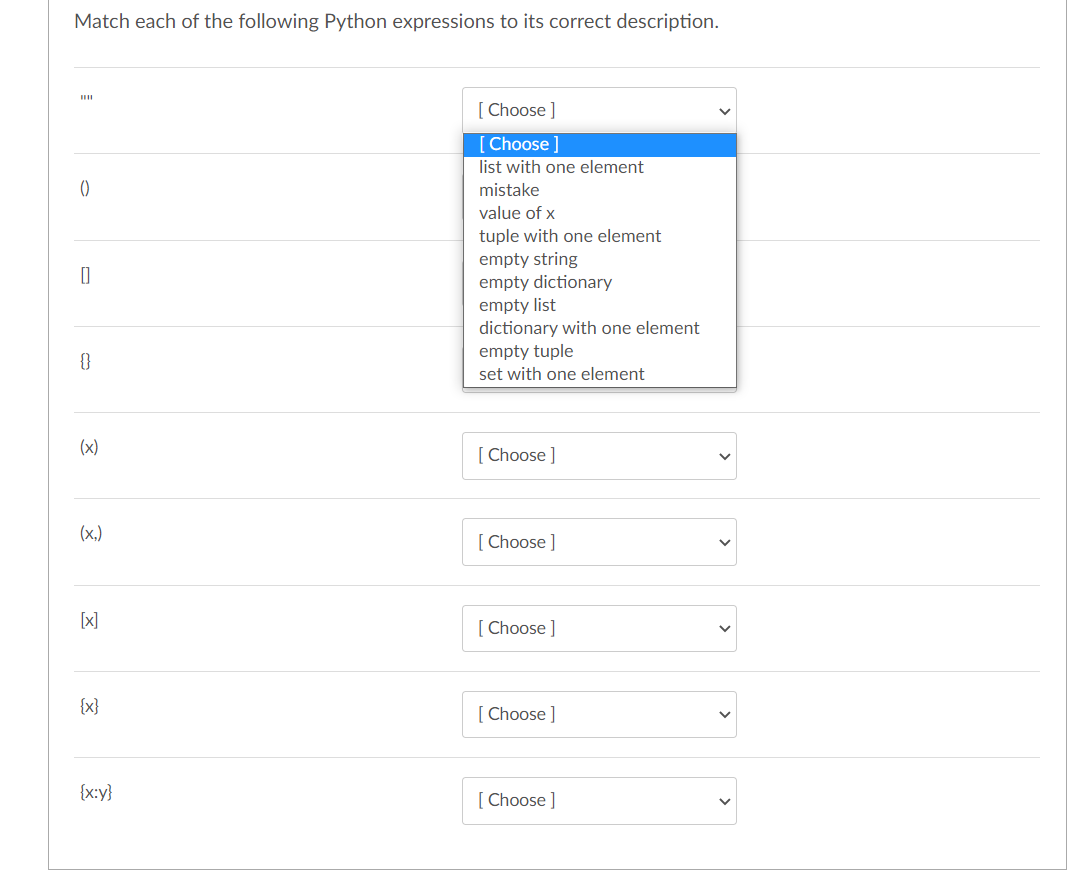
Task: Expand the dropdown for (x,) expression
Action: [598, 542]
